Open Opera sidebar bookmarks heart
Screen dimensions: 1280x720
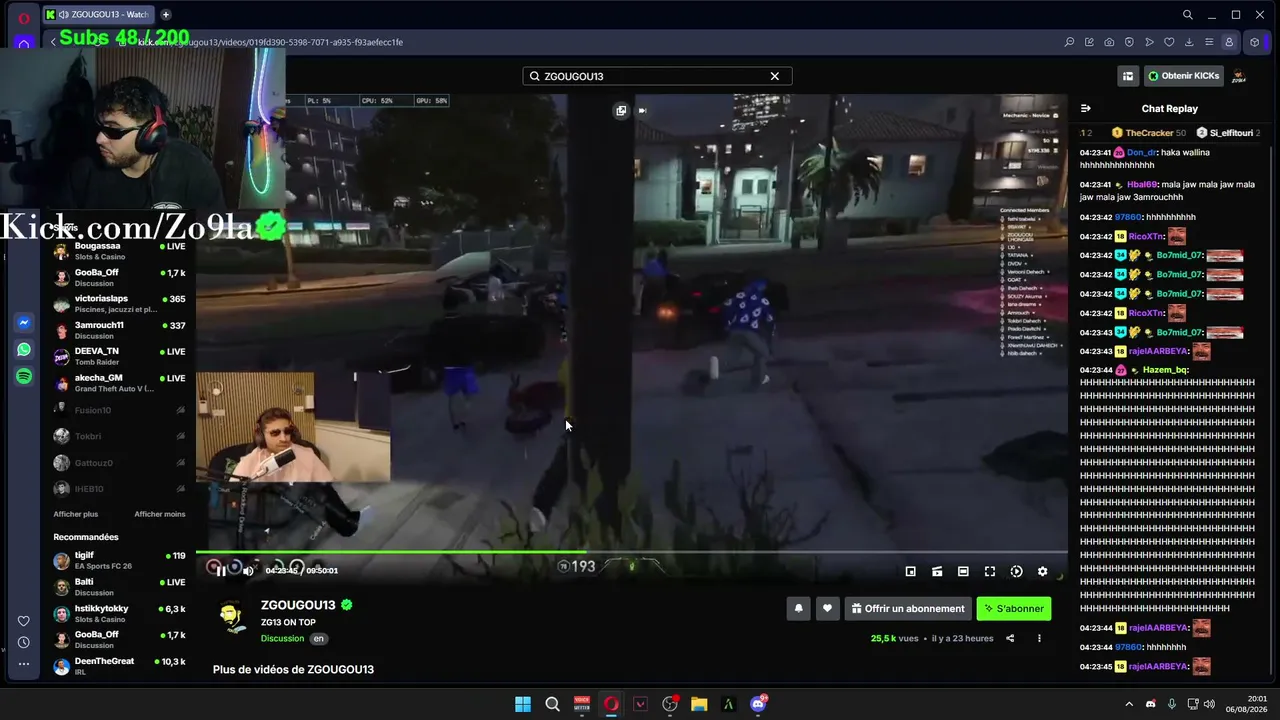point(24,621)
